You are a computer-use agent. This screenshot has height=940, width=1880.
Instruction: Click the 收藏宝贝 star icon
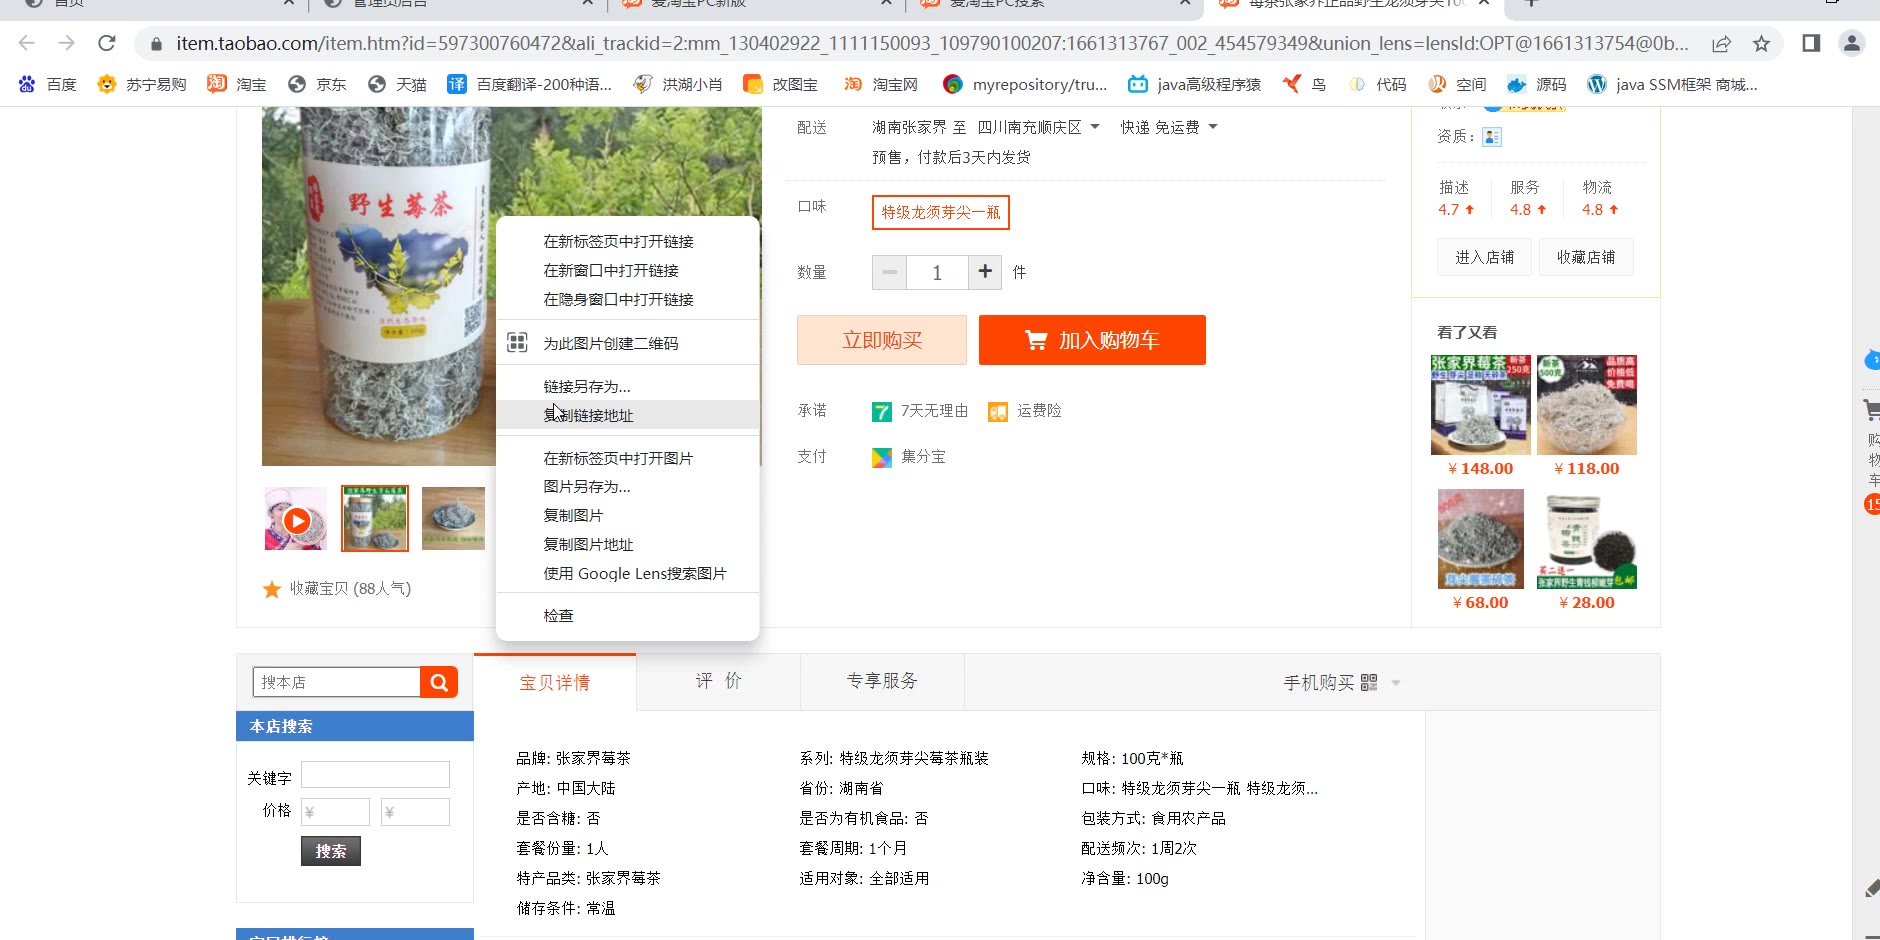coord(271,589)
